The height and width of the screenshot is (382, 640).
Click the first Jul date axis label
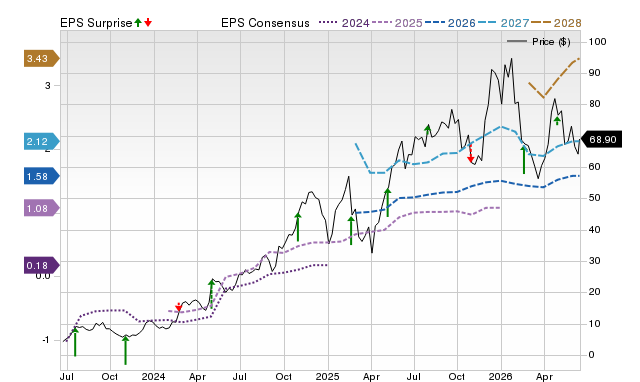[67, 376]
